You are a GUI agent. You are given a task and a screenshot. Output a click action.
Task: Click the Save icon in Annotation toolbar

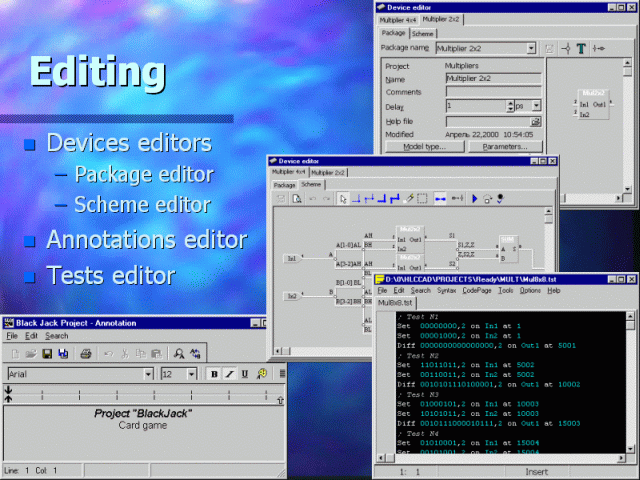pyautogui.click(x=47, y=353)
